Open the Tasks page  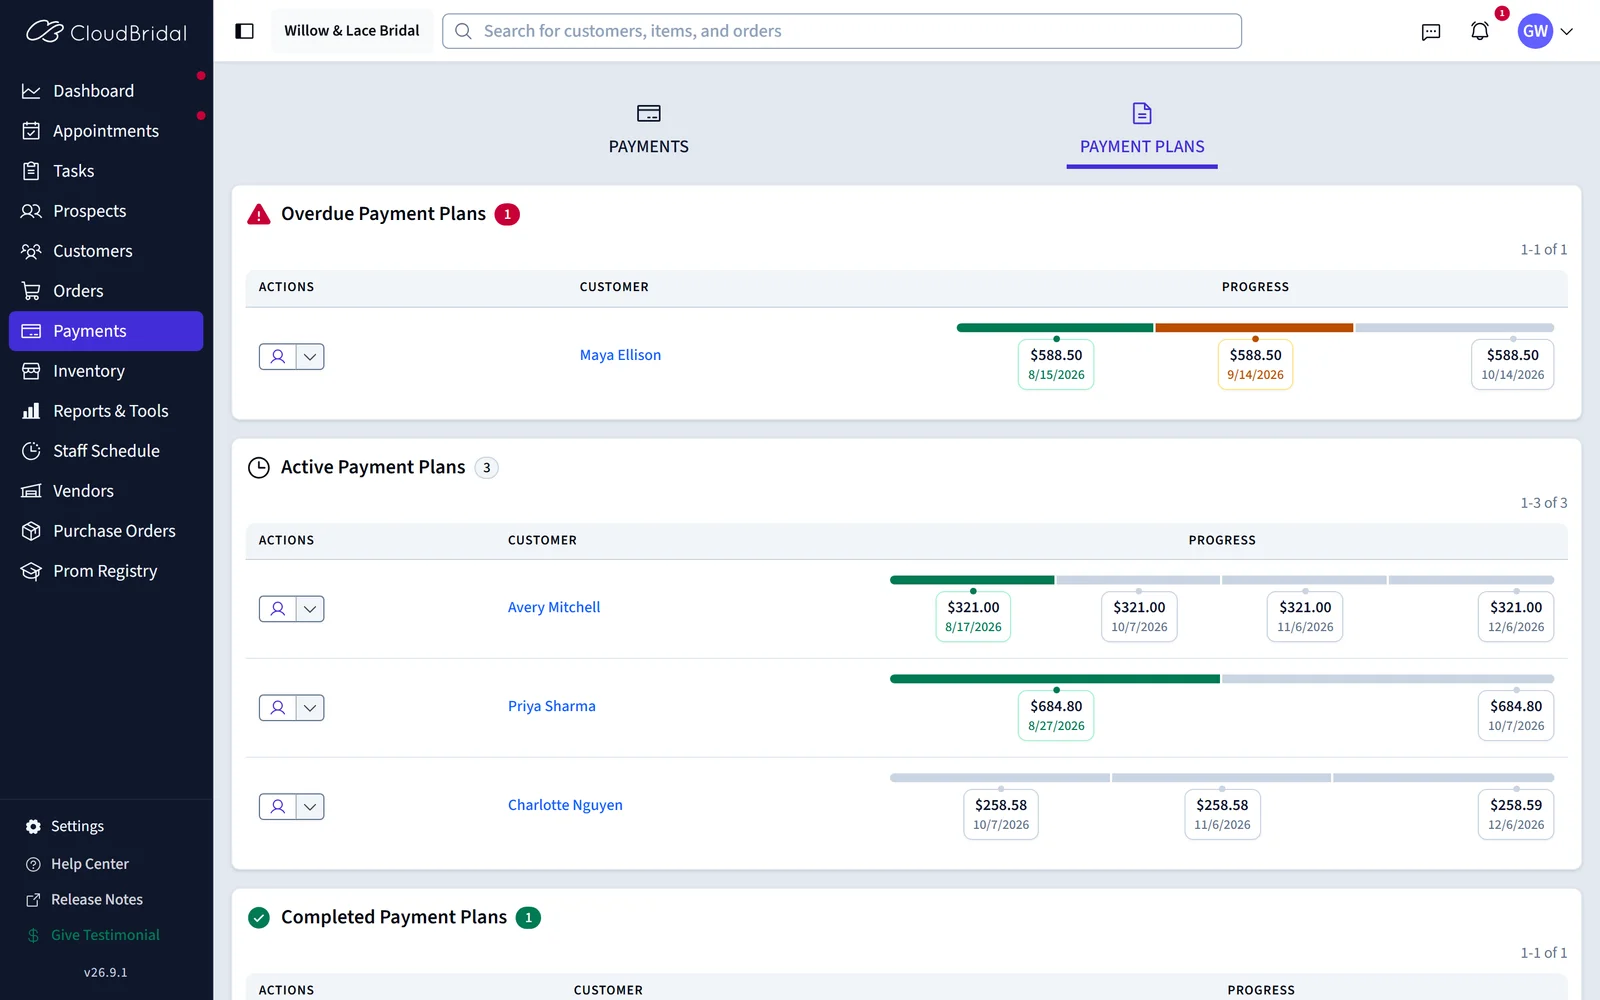(106, 171)
